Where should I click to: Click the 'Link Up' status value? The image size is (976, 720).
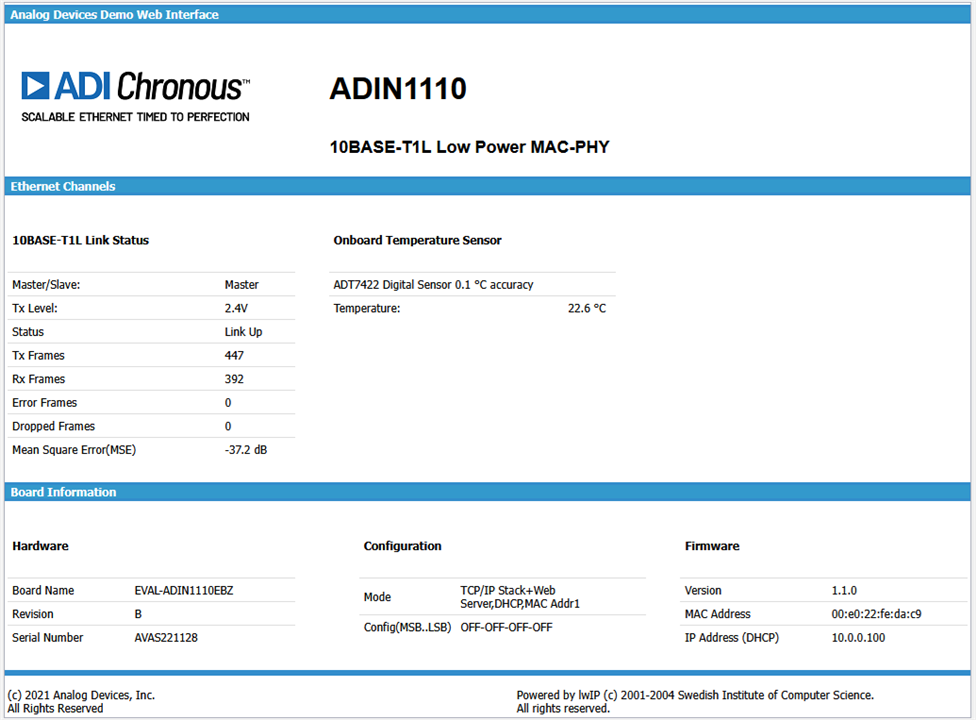pos(243,332)
